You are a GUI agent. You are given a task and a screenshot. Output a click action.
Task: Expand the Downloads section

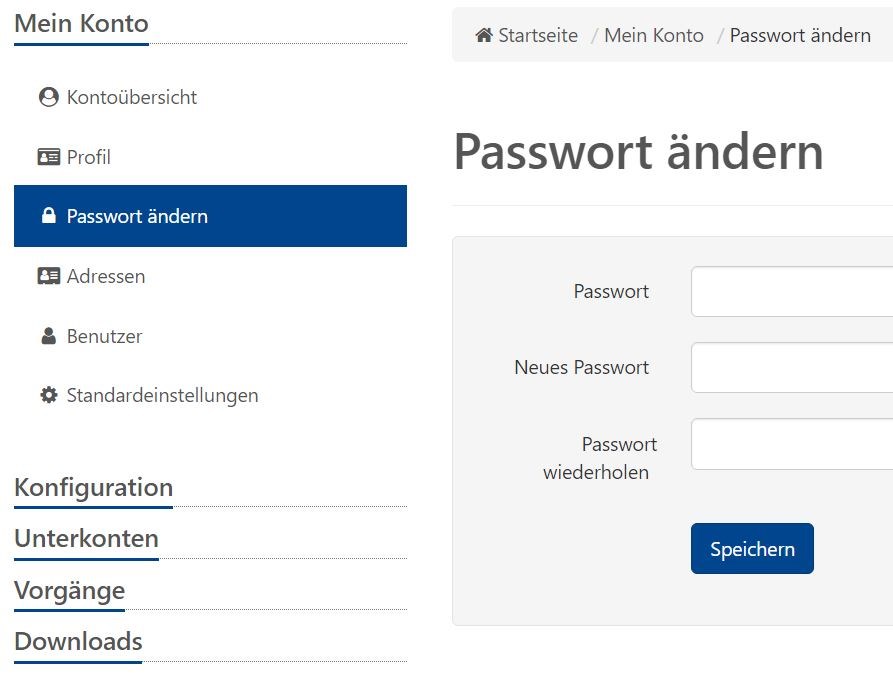[x=78, y=641]
